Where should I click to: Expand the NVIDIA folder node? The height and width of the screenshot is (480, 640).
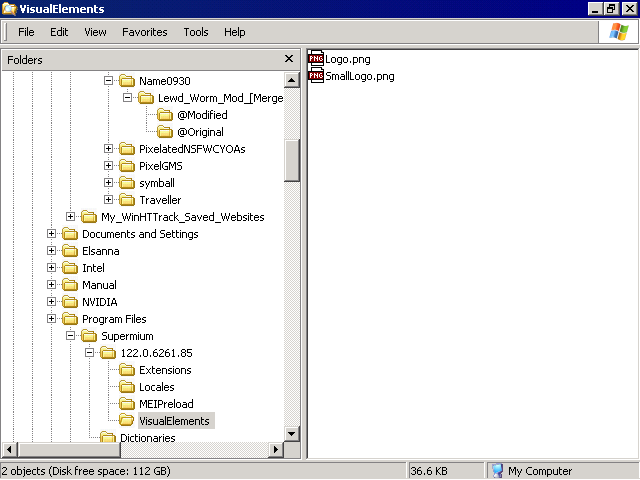click(51, 302)
